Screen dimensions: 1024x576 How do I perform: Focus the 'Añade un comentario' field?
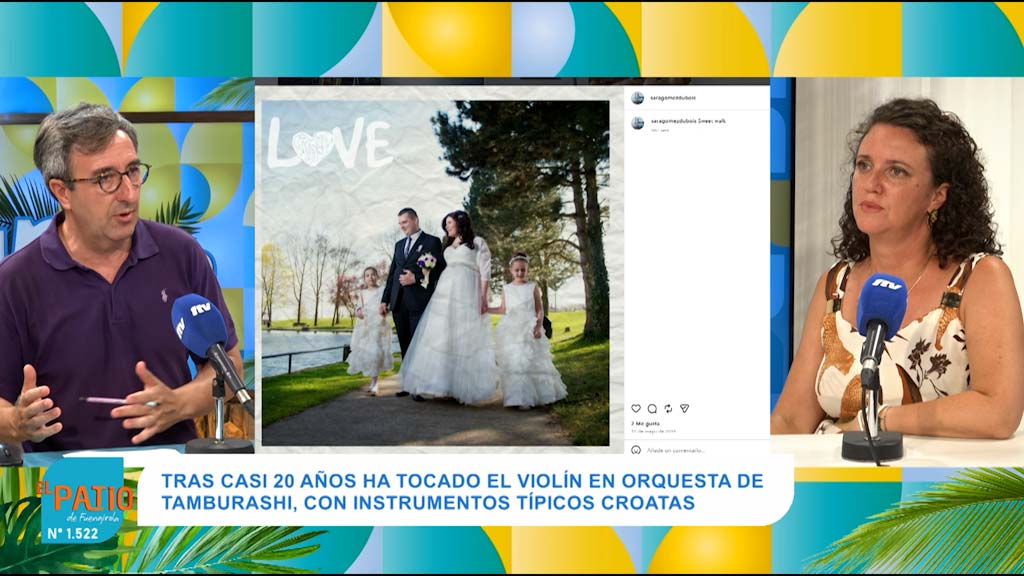coord(676,450)
